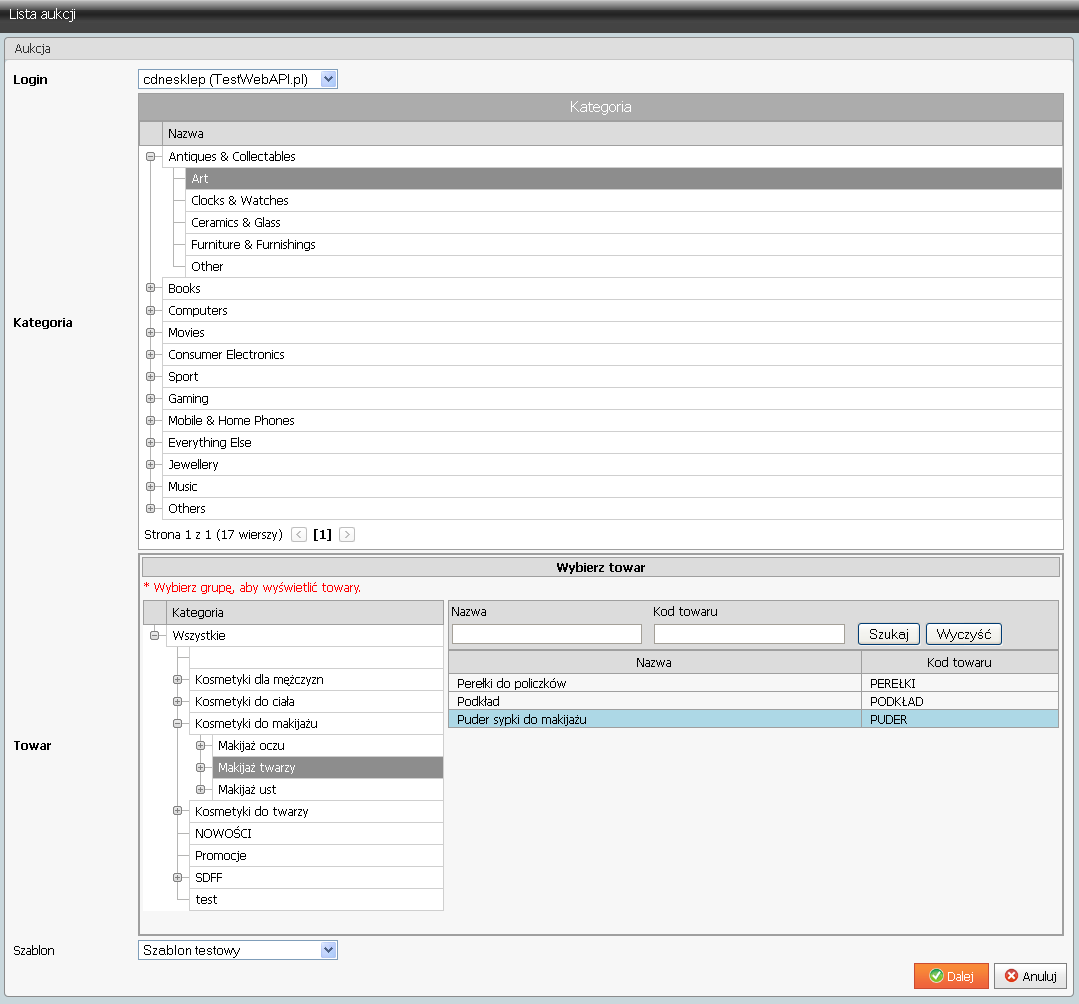Click the Wyczyść clear button
This screenshot has height=1004, width=1079.
point(963,634)
